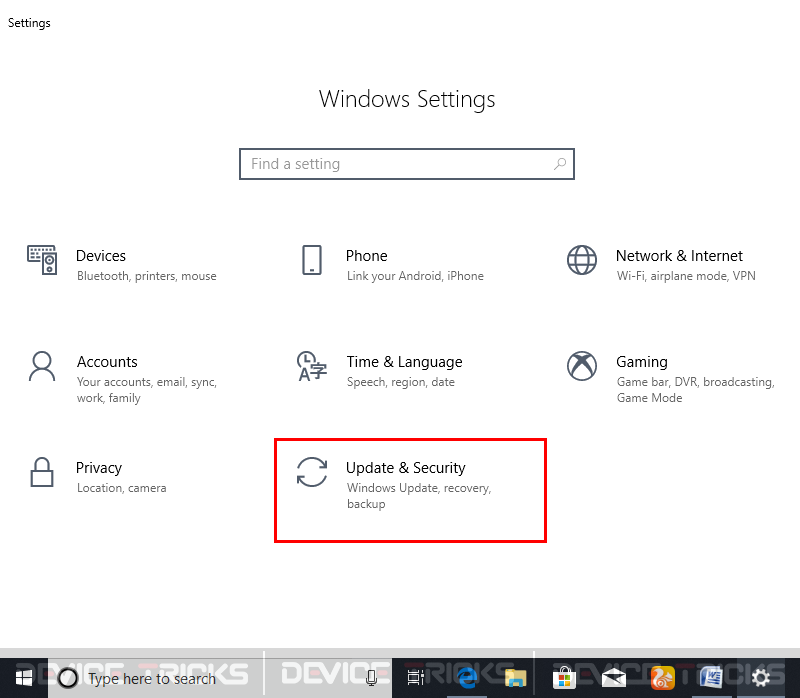Open Microsoft Word from the taskbar
Viewport: 800px width, 698px height.
(x=711, y=678)
